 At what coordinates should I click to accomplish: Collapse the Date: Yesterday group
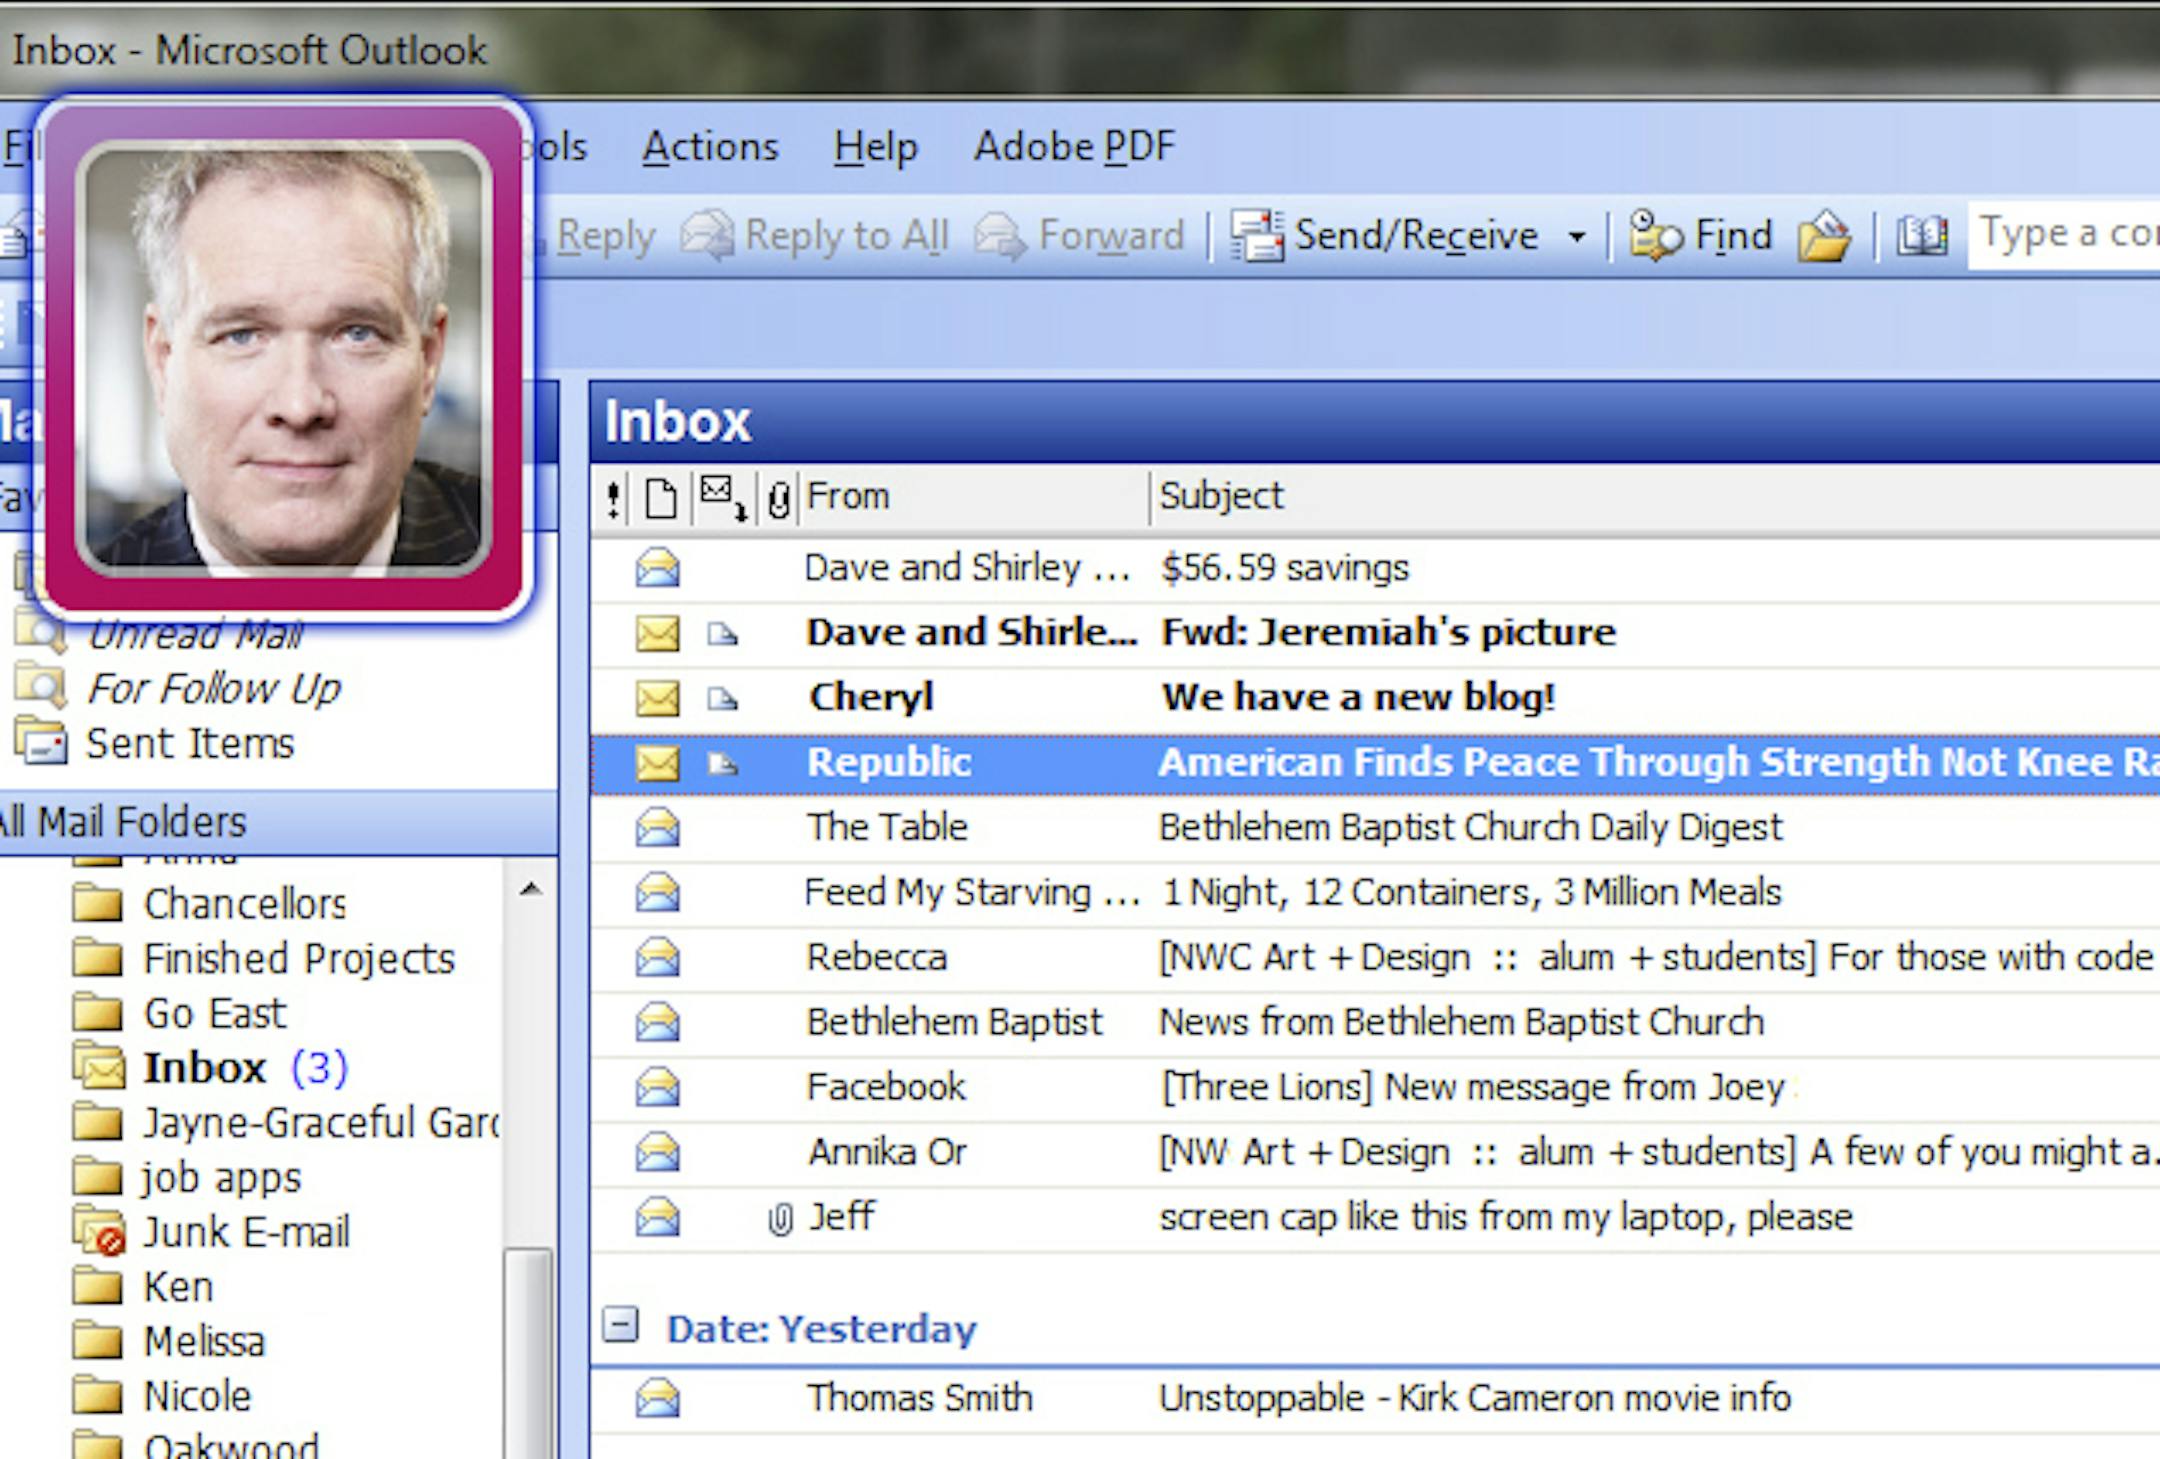coord(620,1326)
